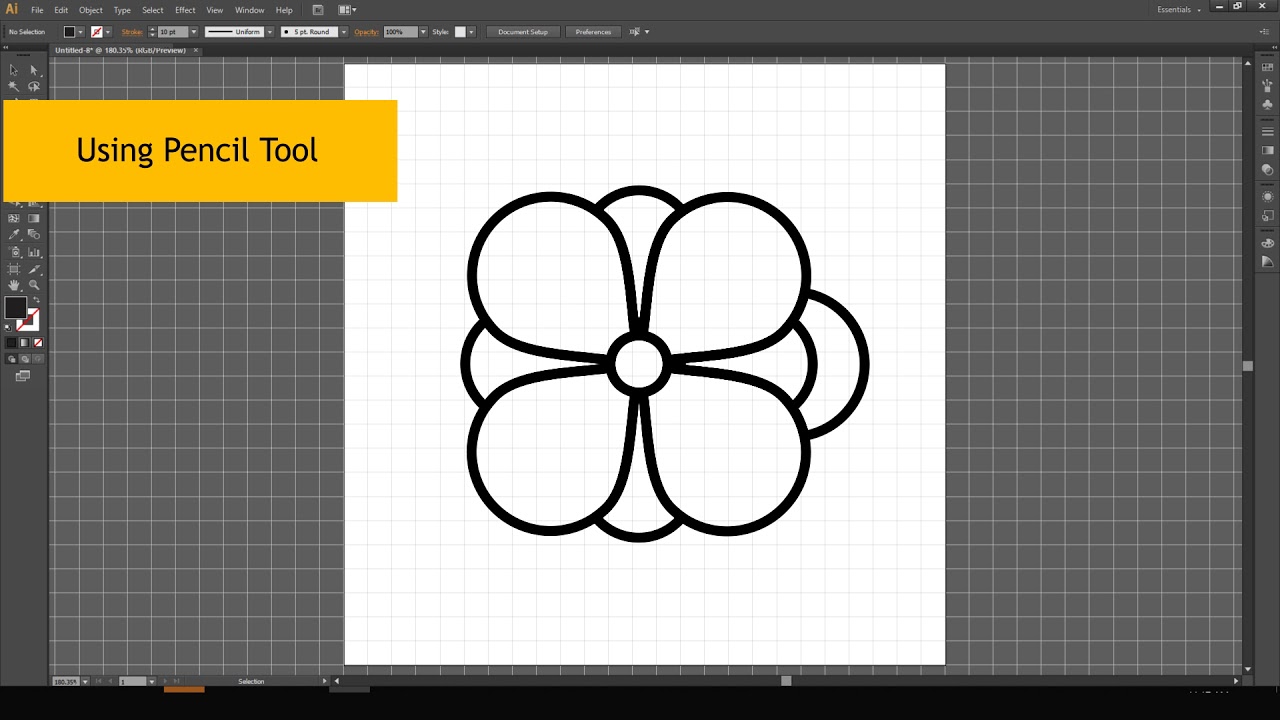Open the Appearance panel icon
Screen dimensions: 1280x720
tap(1267, 196)
